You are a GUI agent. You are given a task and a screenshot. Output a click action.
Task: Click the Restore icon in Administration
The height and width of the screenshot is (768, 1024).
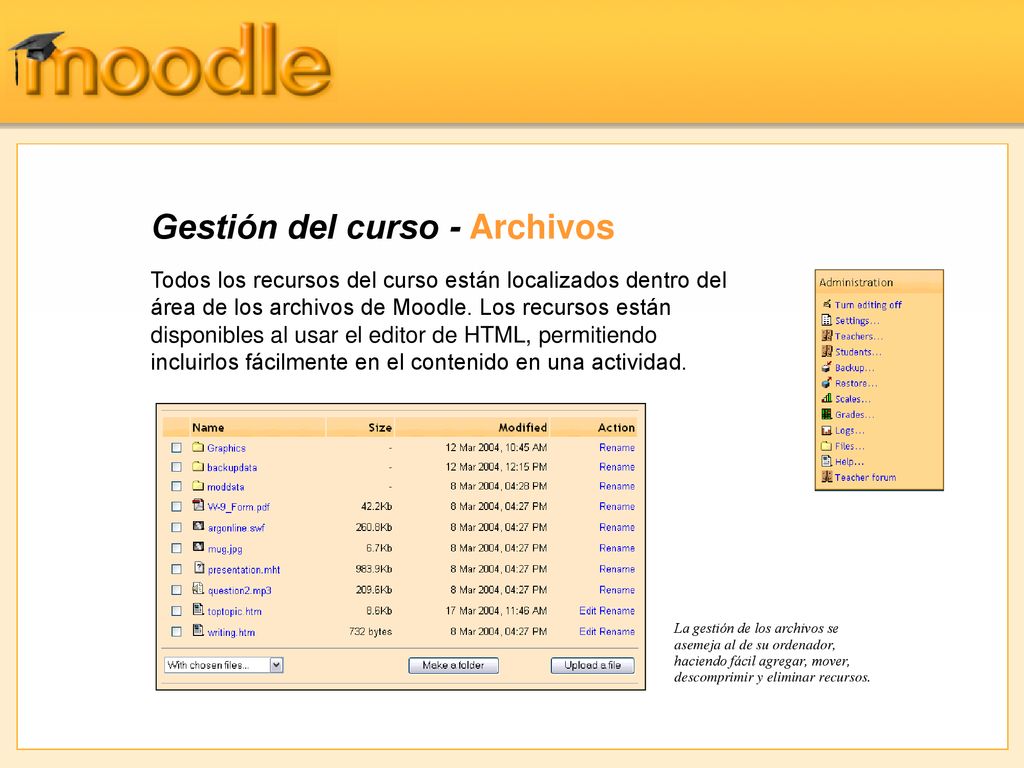tap(827, 383)
